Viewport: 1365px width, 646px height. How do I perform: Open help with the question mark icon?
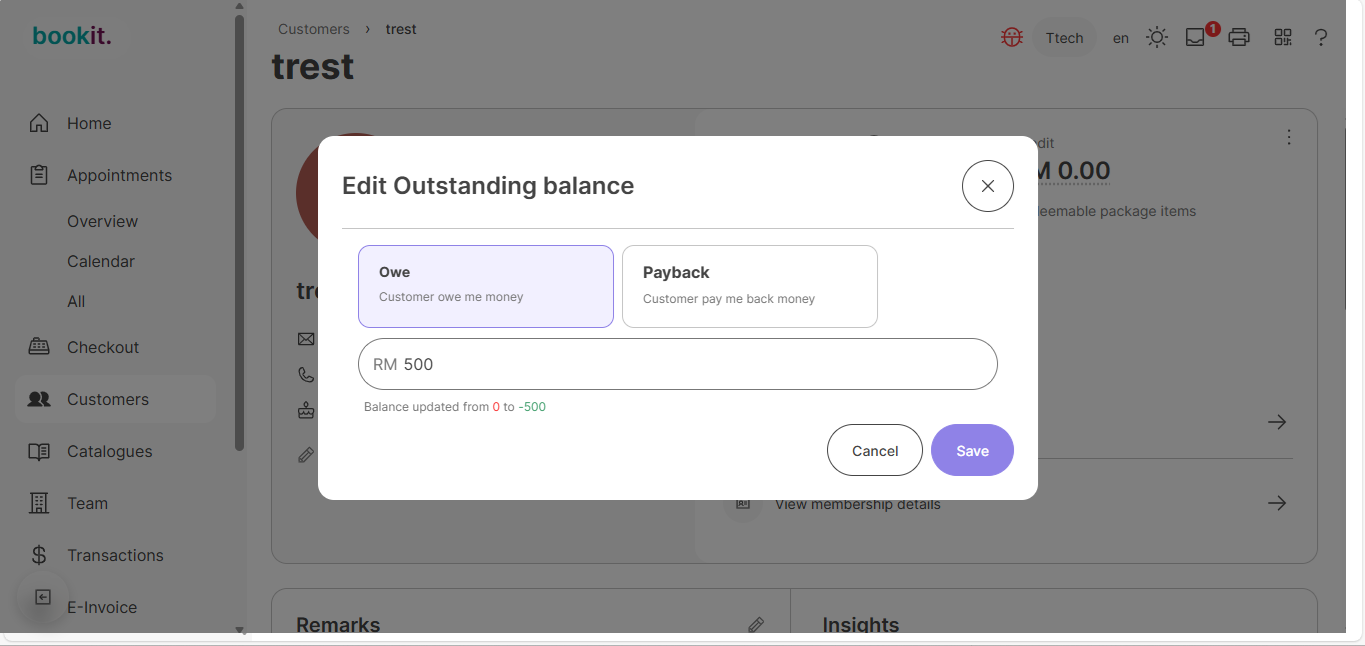[x=1321, y=37]
